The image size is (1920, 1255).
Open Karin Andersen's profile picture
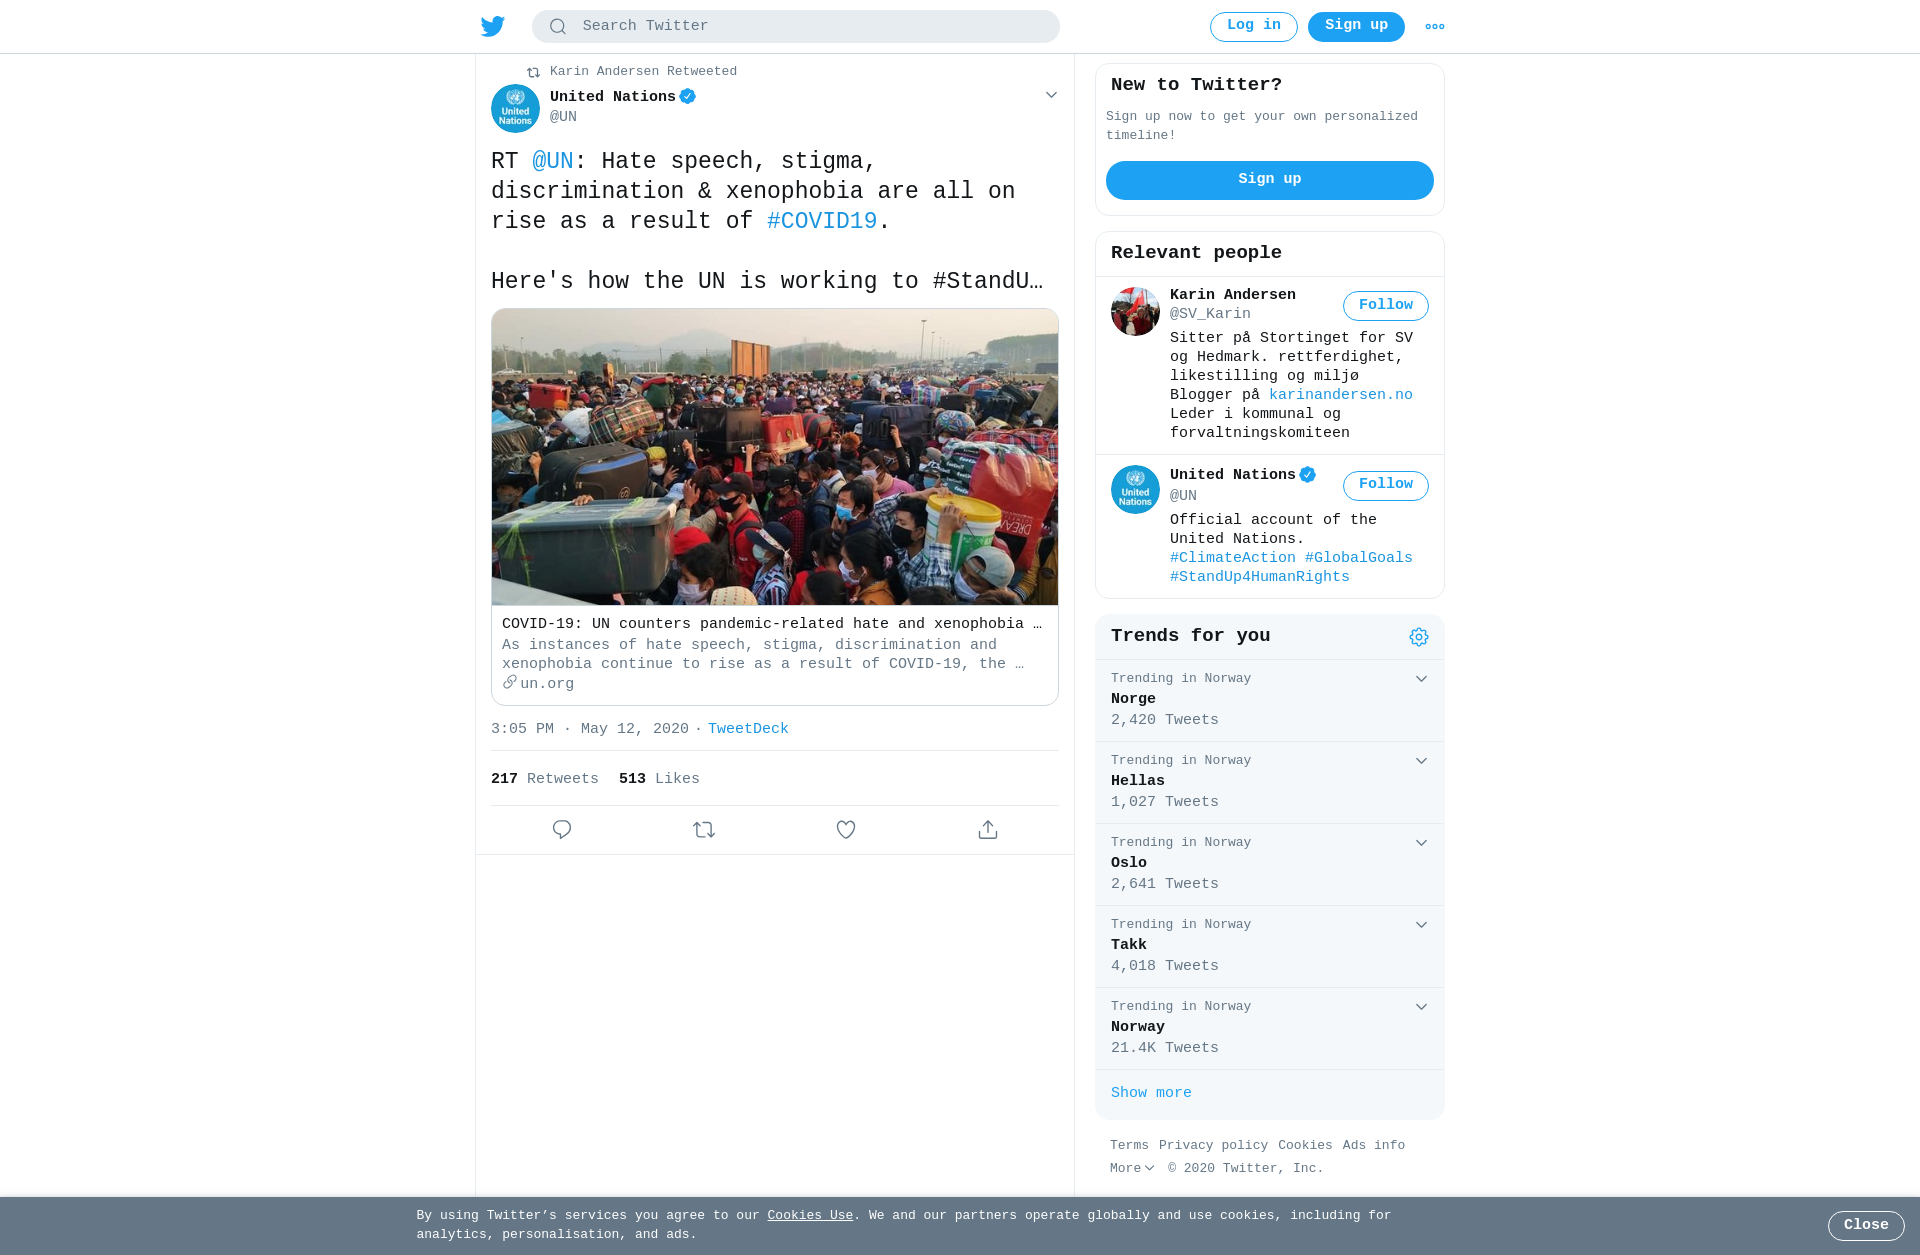pyautogui.click(x=1135, y=312)
